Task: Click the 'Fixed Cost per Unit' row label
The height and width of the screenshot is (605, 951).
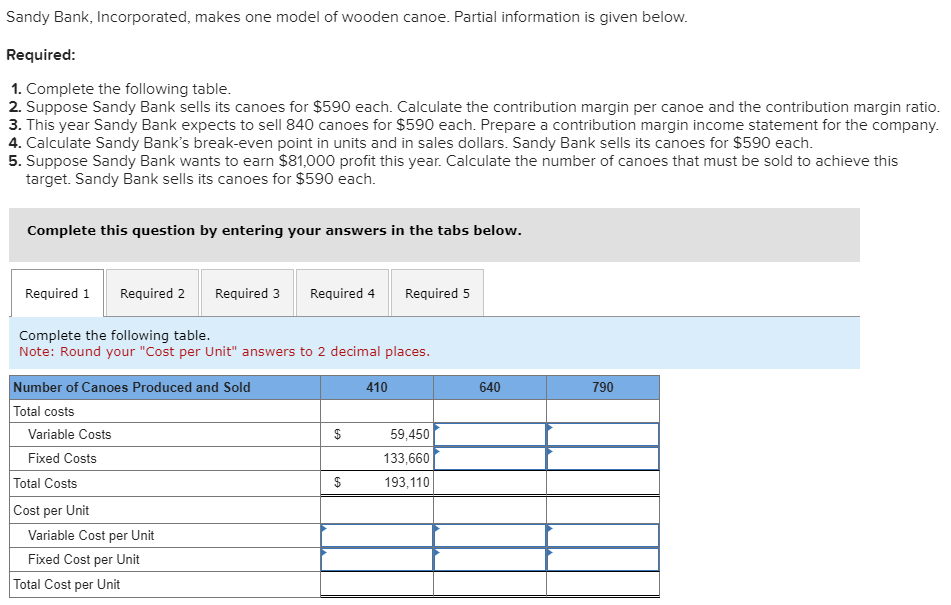Action: 84,560
